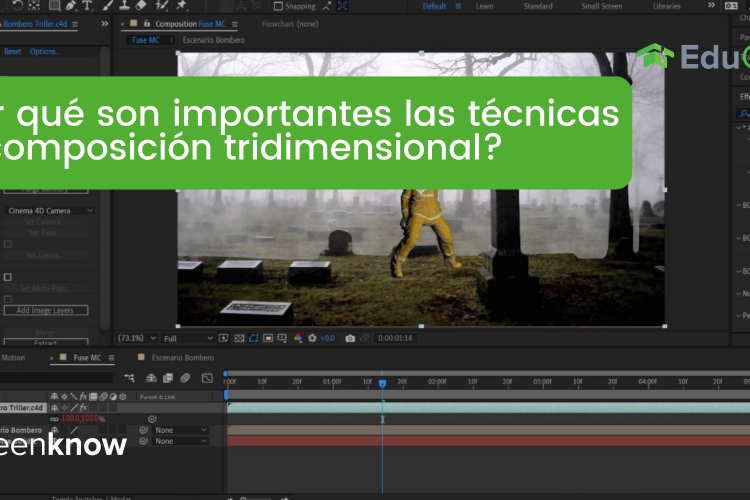Toggle the composition viewer lock icon
This screenshot has width=750, height=500.
click(147, 23)
